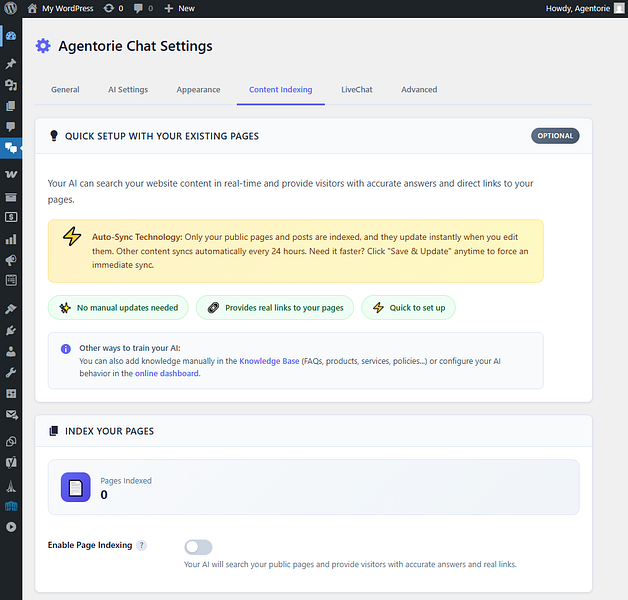Open Tools wrench sidebar icon
Viewport: 628px width, 600px height.
11,373
